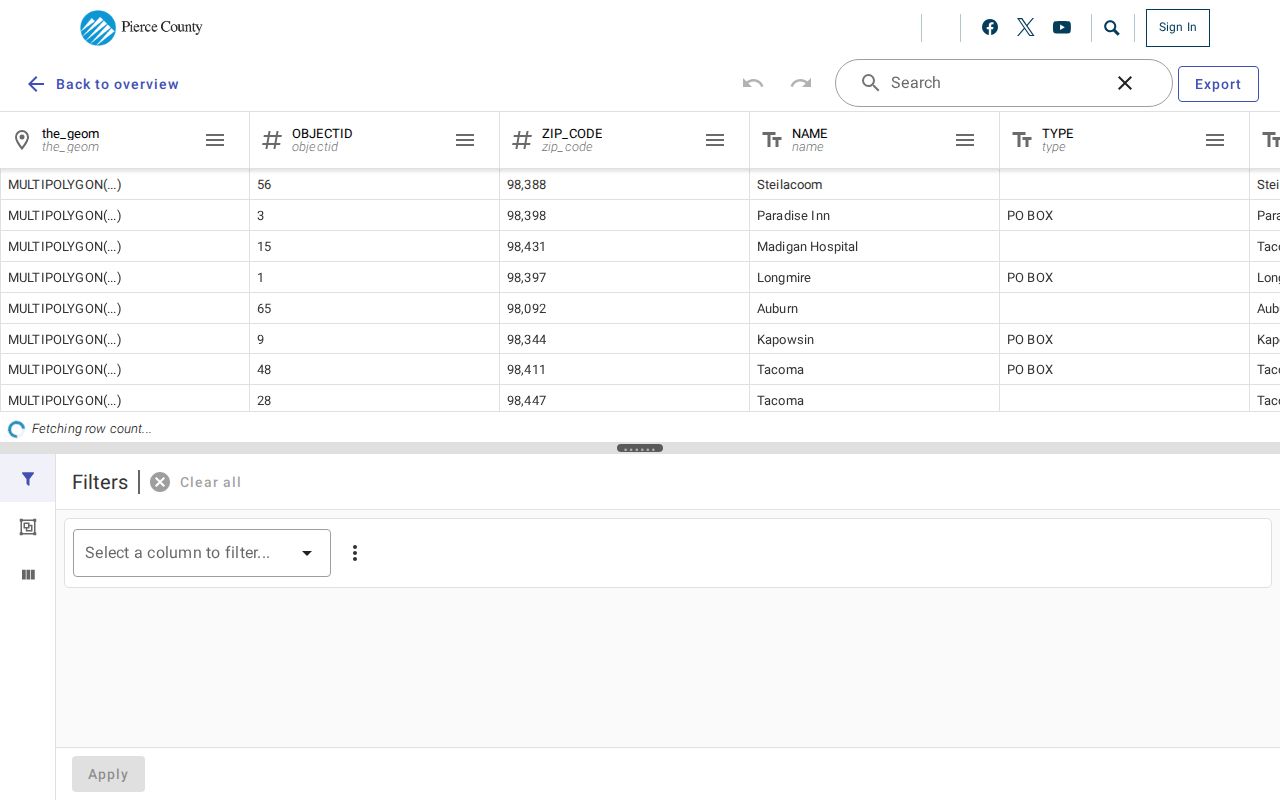Select PO BOX type in Paradise Inn row
Screen dimensions: 1280x800
click(1124, 216)
